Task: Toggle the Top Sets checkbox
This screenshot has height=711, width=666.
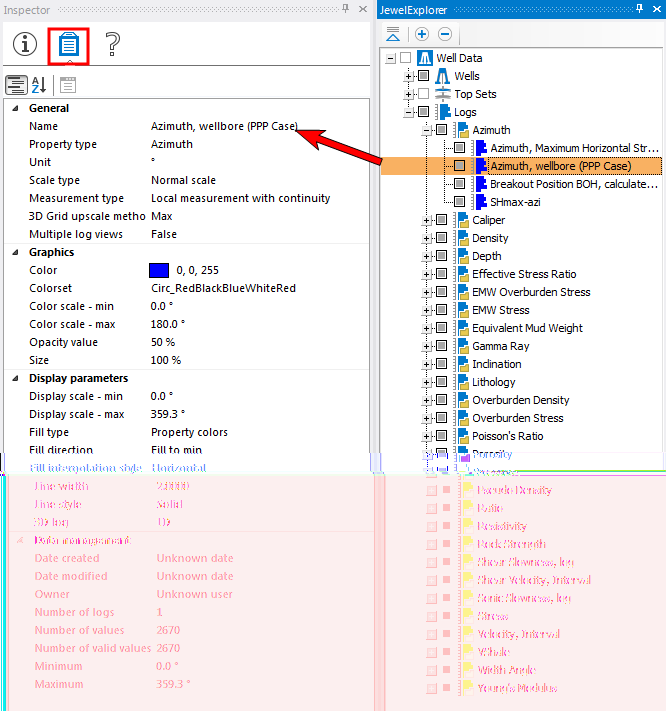Action: pos(423,94)
